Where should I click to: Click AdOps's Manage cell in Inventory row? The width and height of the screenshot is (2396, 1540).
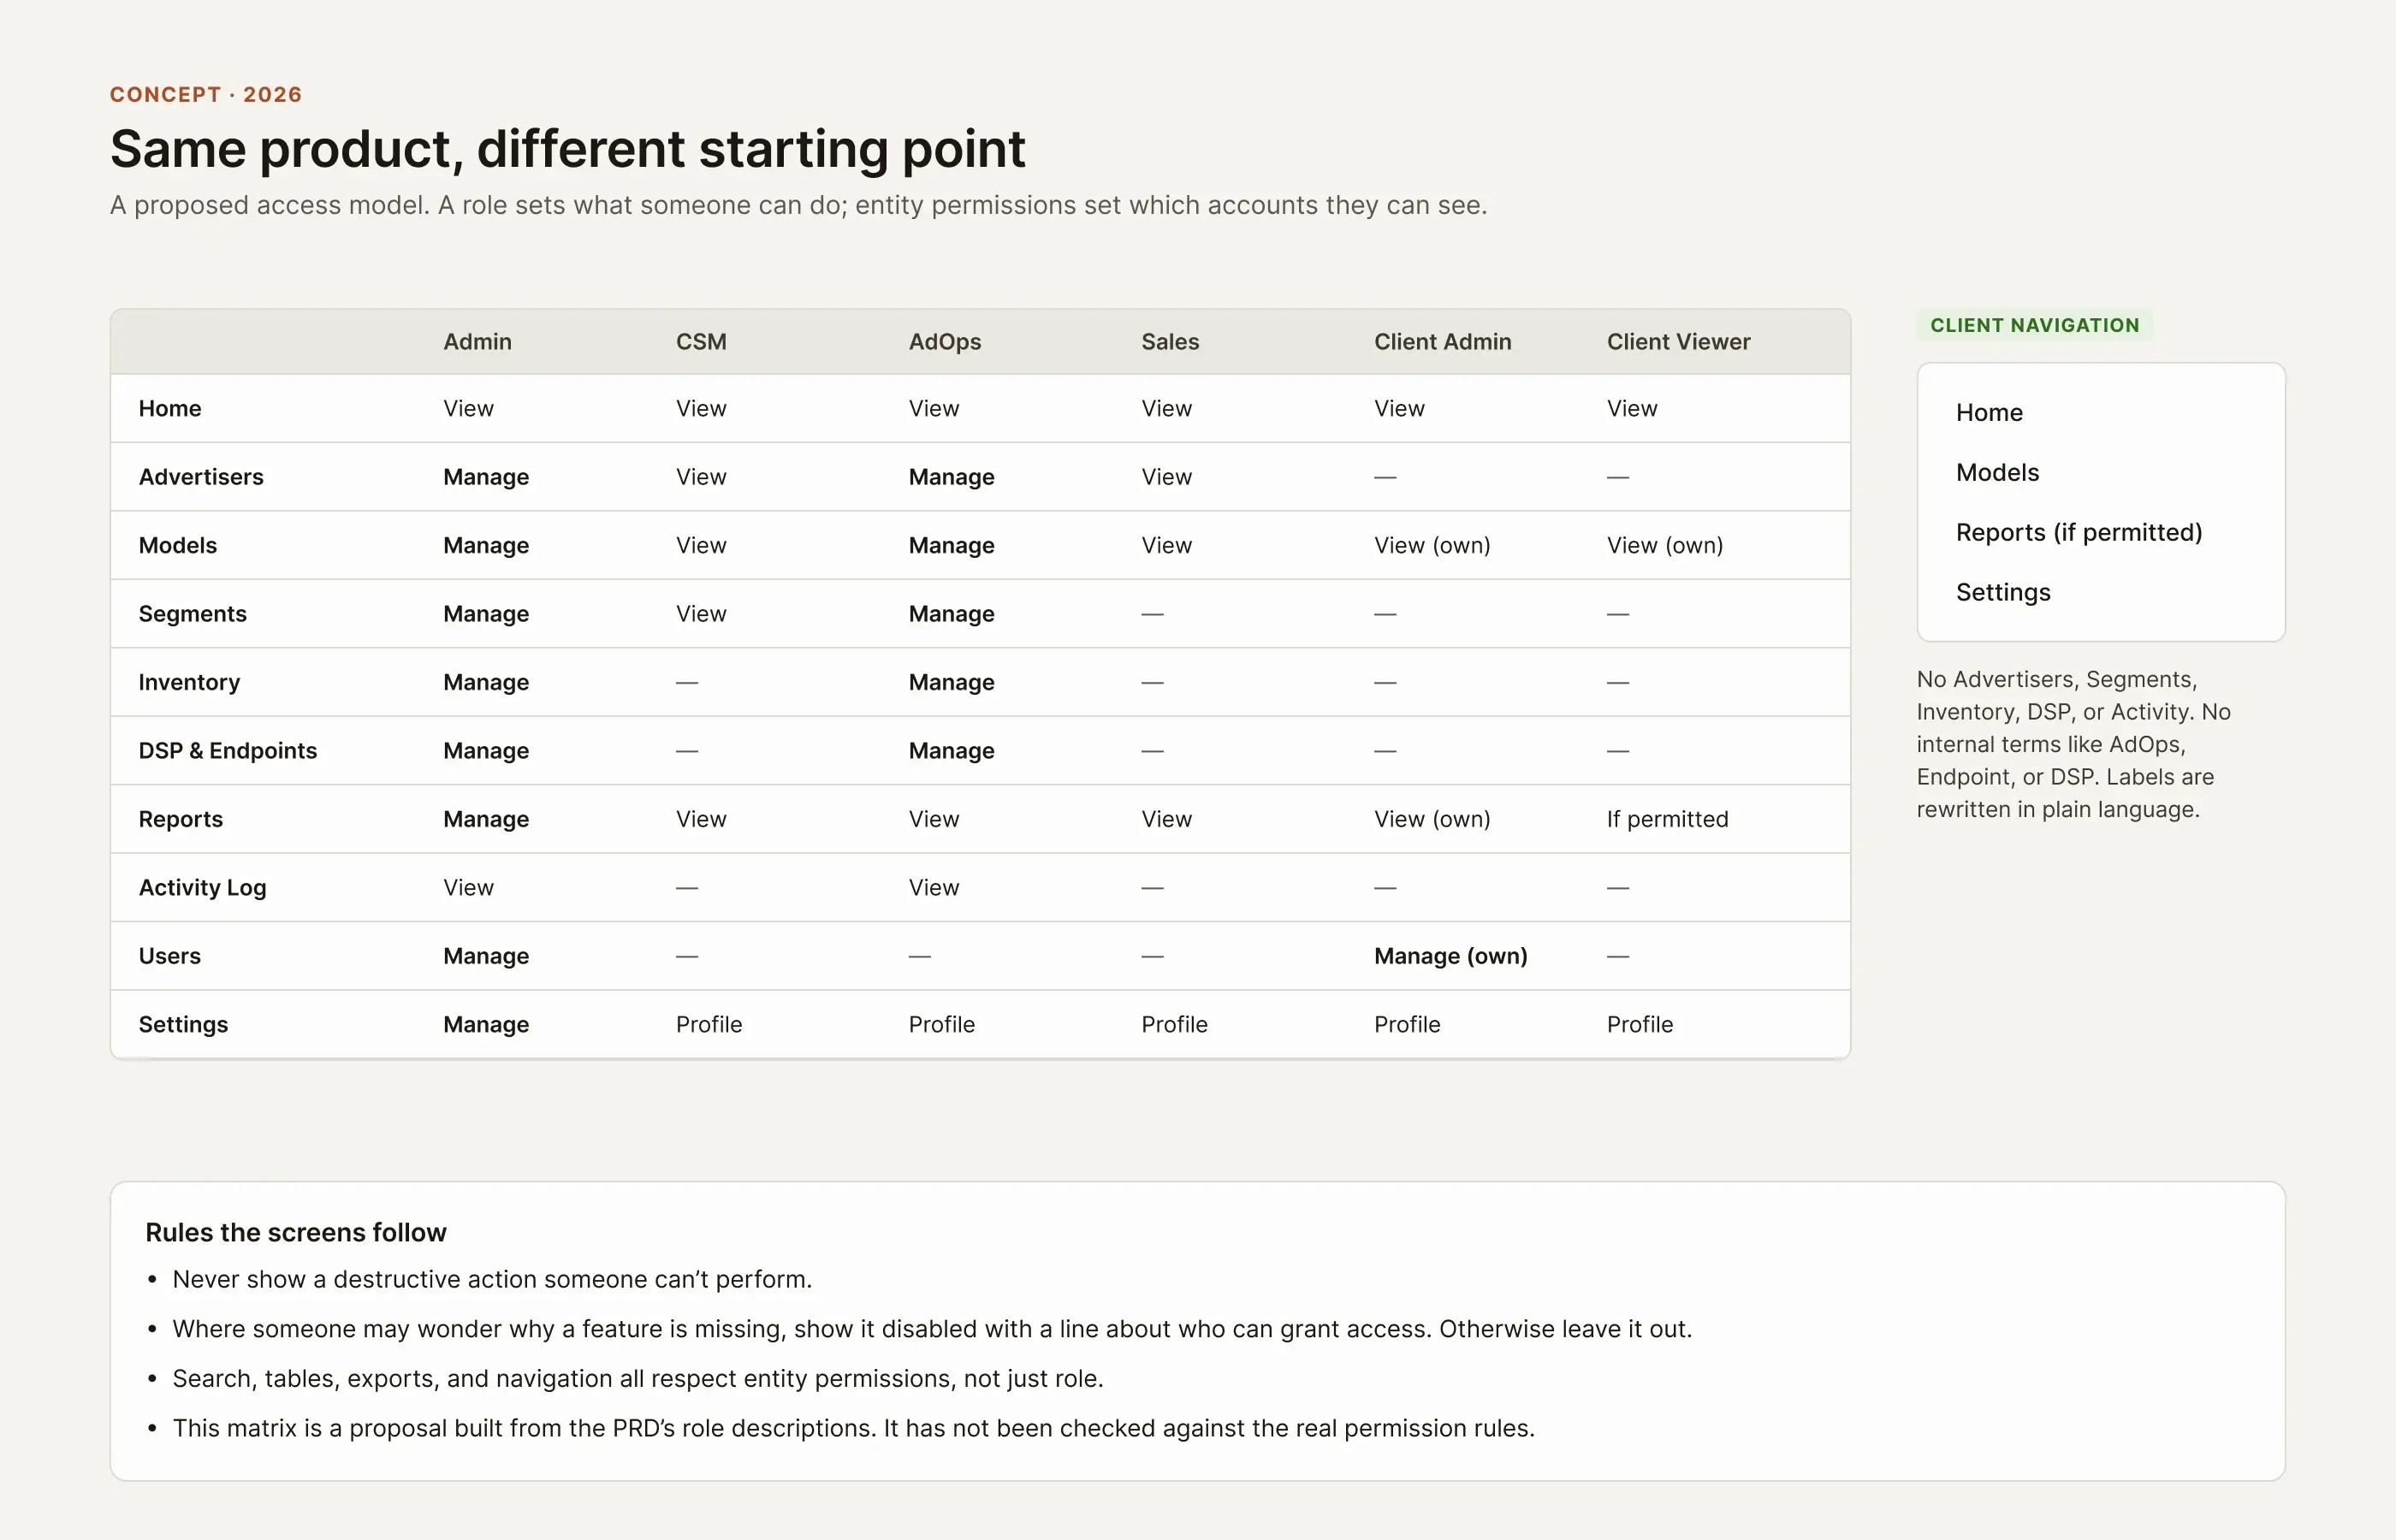tap(951, 682)
